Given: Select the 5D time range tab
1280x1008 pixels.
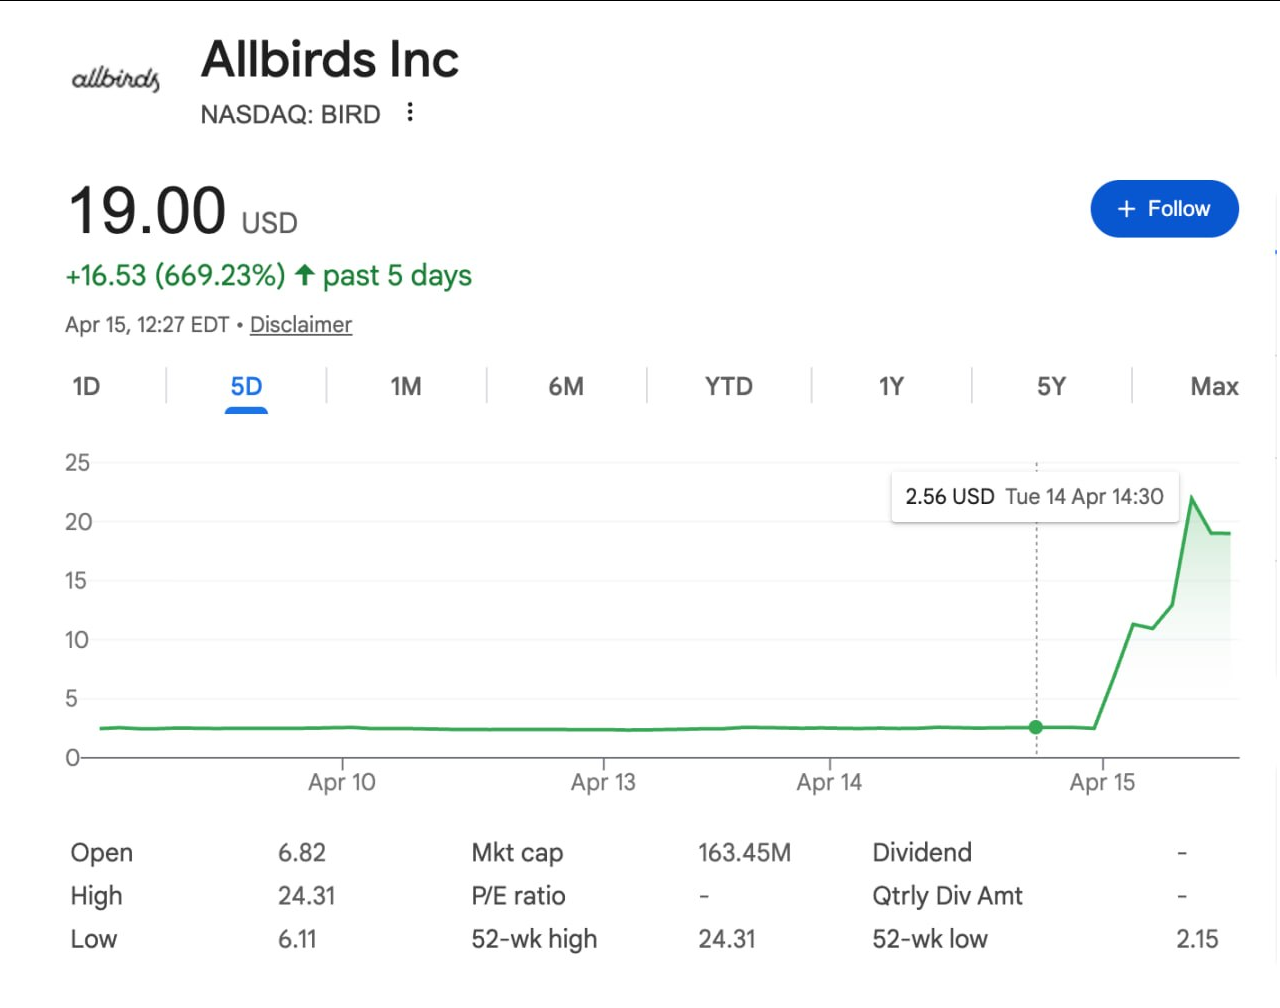Looking at the screenshot, I should (x=246, y=386).
